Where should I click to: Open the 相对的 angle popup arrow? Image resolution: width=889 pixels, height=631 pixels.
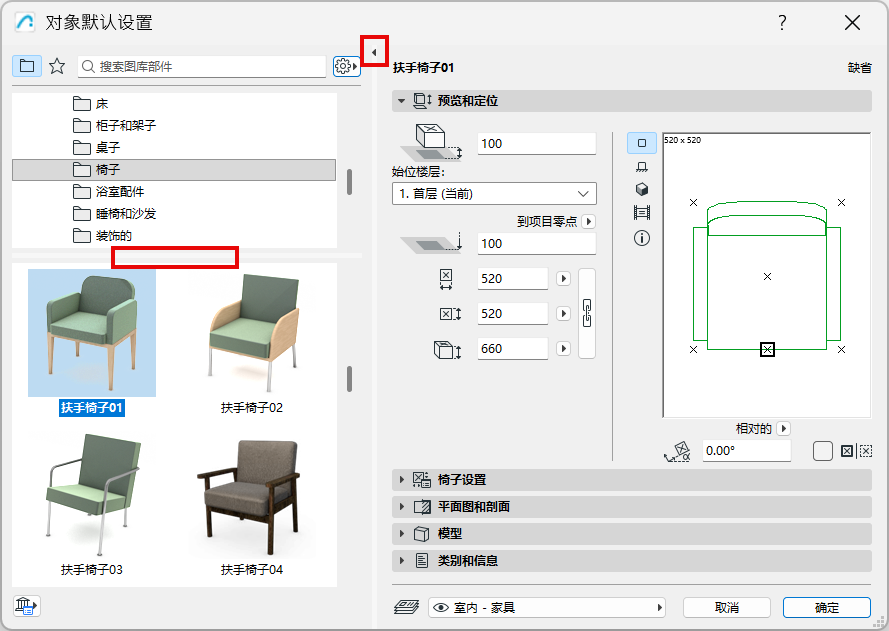[784, 429]
